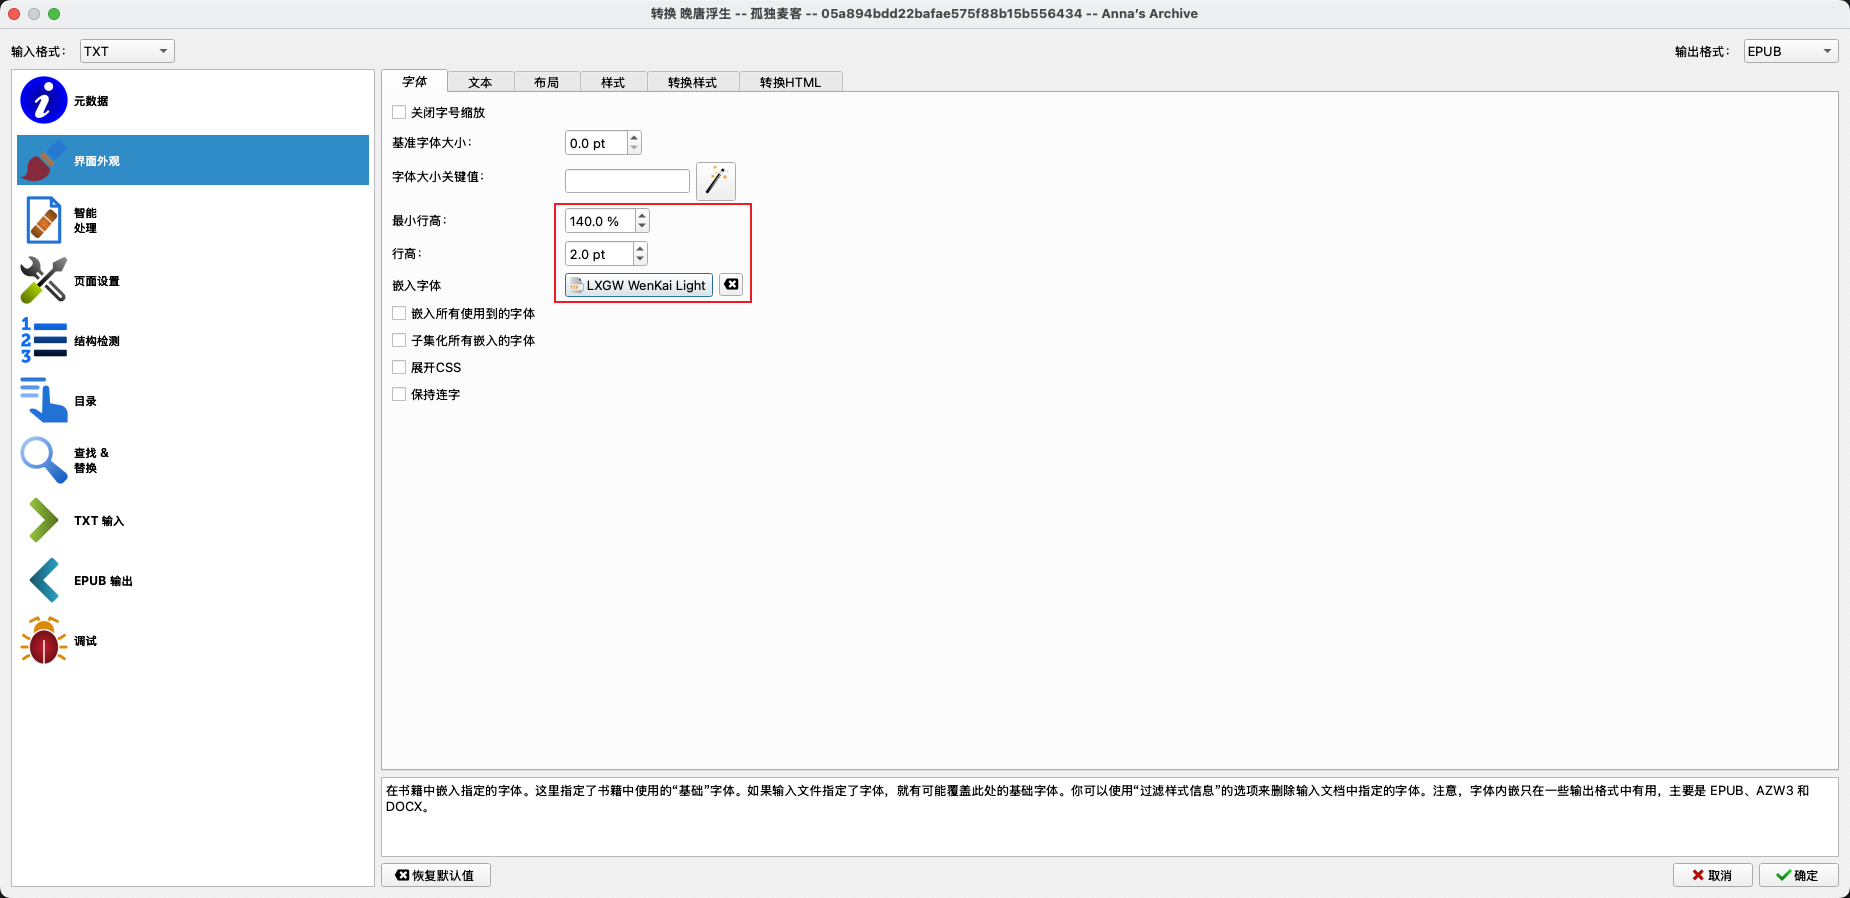Screen dimensions: 1850x898
Task: Increase 最小行高 with up arrow
Action: 642,216
